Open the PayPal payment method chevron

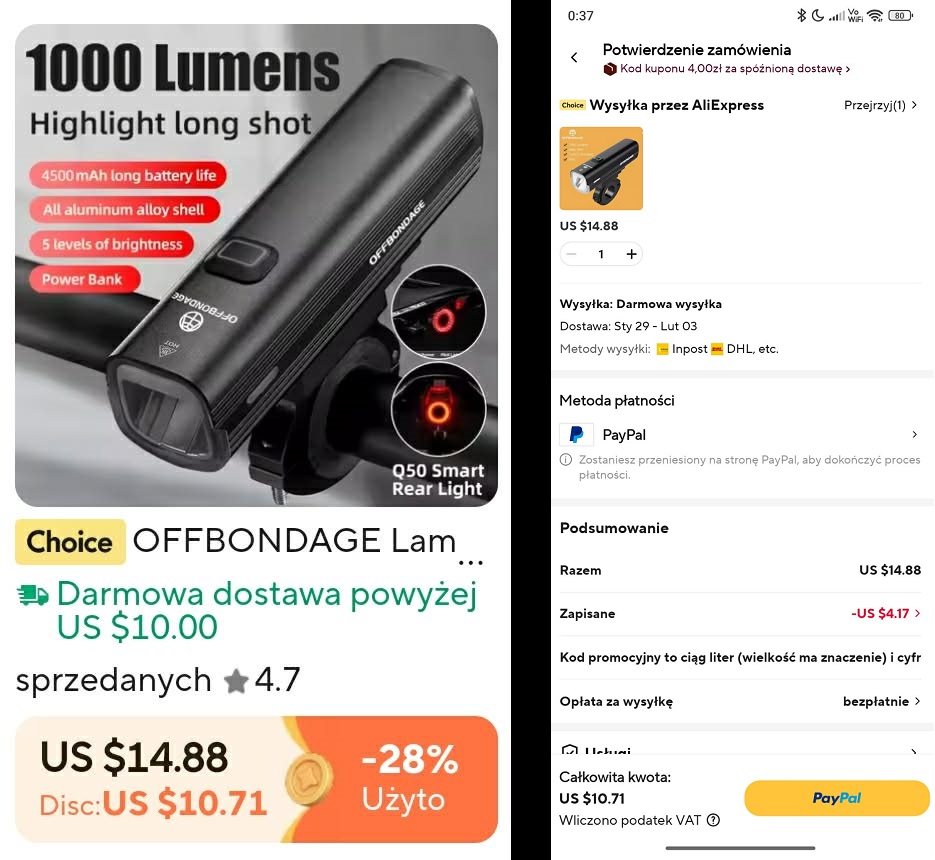pyautogui.click(x=915, y=434)
